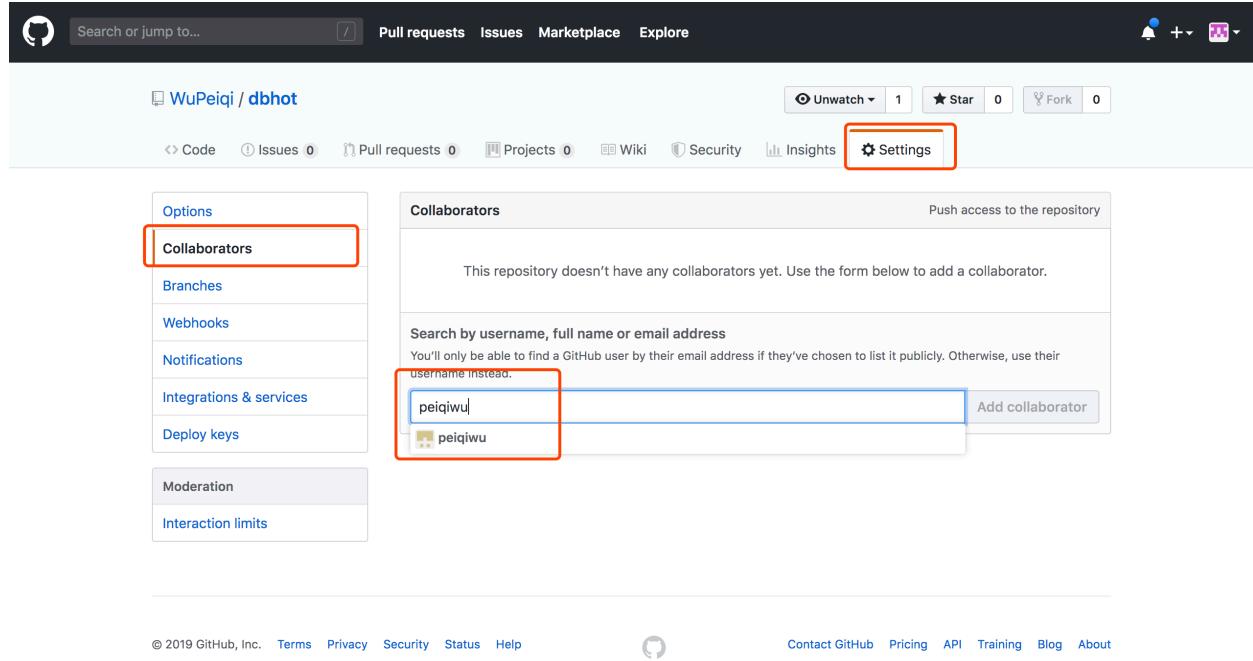Click the Add collaborator button
Viewport: 1253px width, 661px height.
coord(1032,407)
